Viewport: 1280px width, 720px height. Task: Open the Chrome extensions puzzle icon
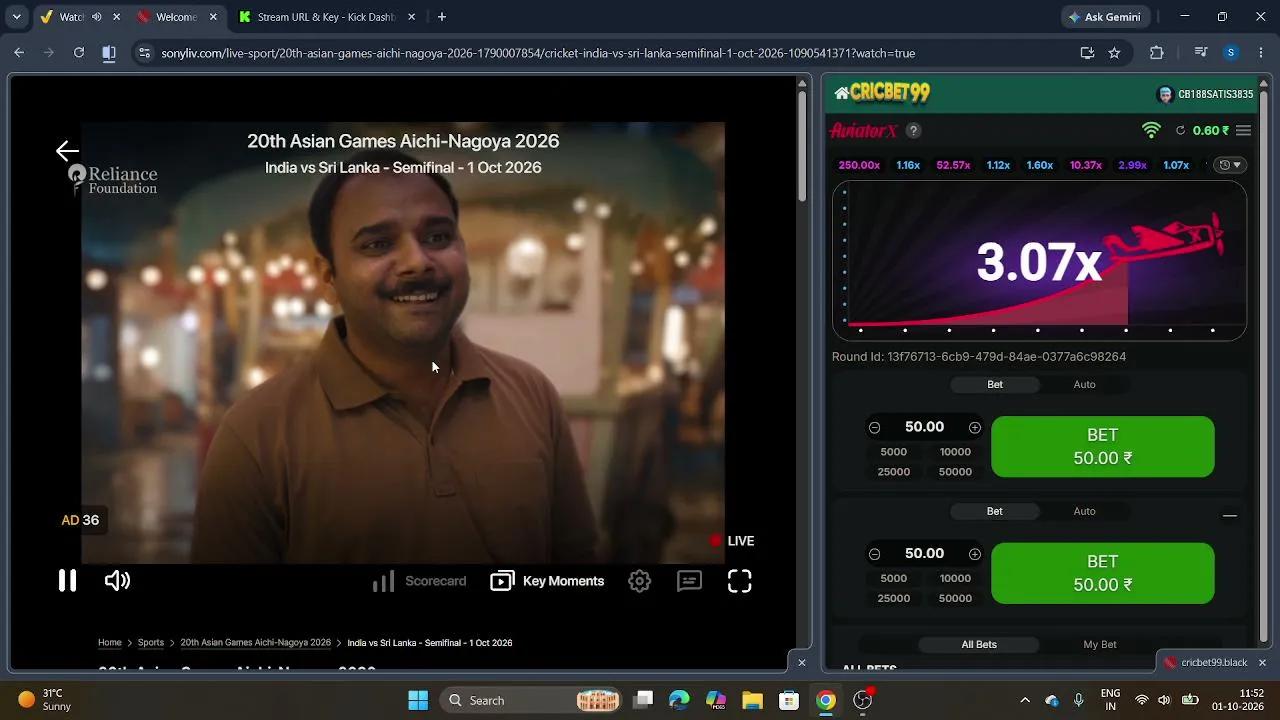point(1157,53)
